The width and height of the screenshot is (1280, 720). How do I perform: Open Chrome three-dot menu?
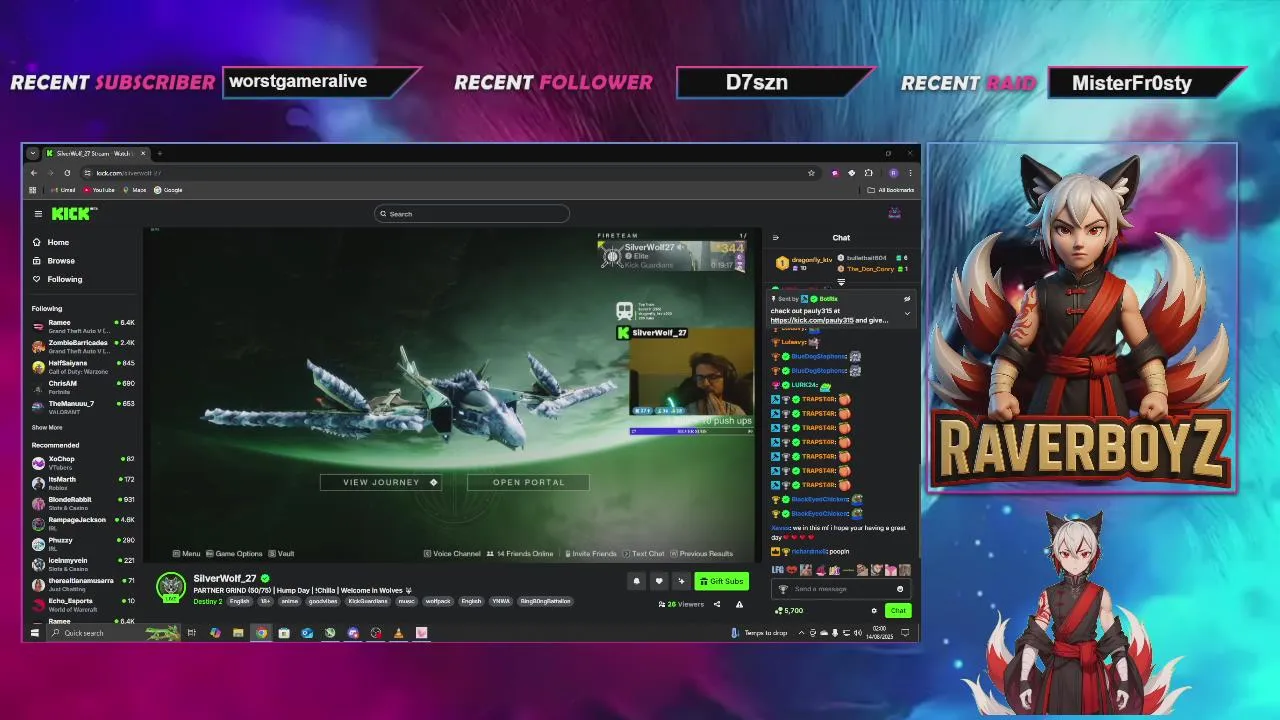pos(910,173)
